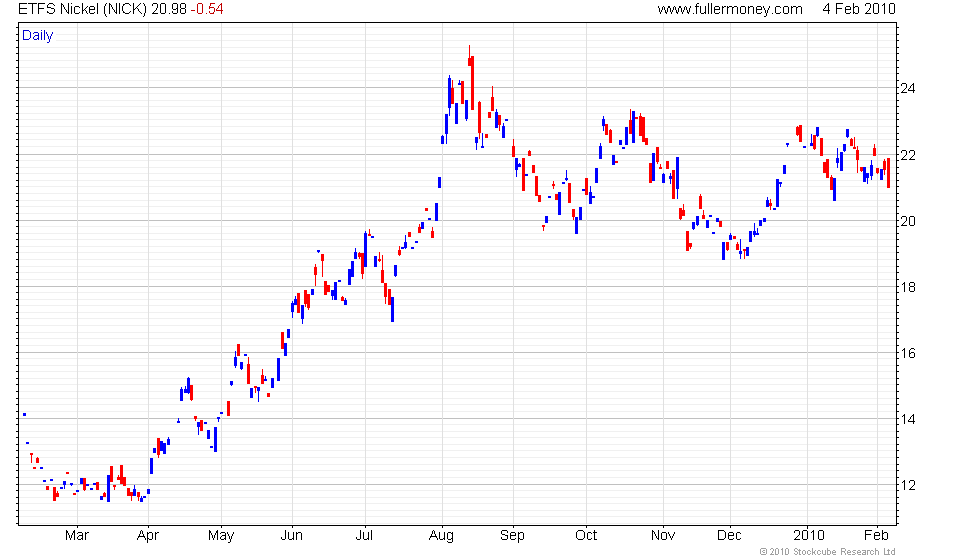The image size is (980, 560).
Task: Click the 'Jun' x-axis label
Action: click(x=292, y=536)
